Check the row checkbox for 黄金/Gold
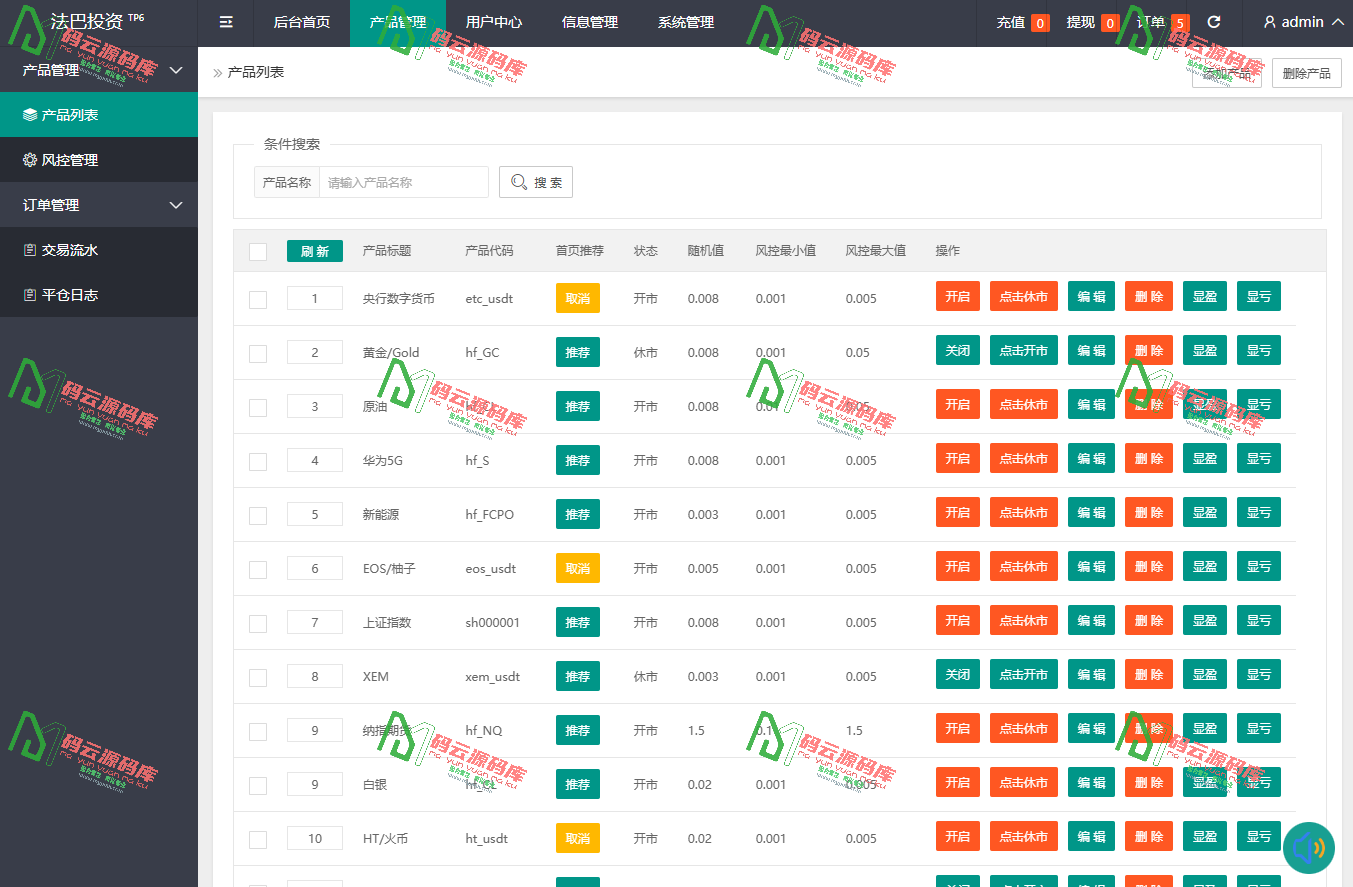The height and width of the screenshot is (887, 1353). click(257, 352)
